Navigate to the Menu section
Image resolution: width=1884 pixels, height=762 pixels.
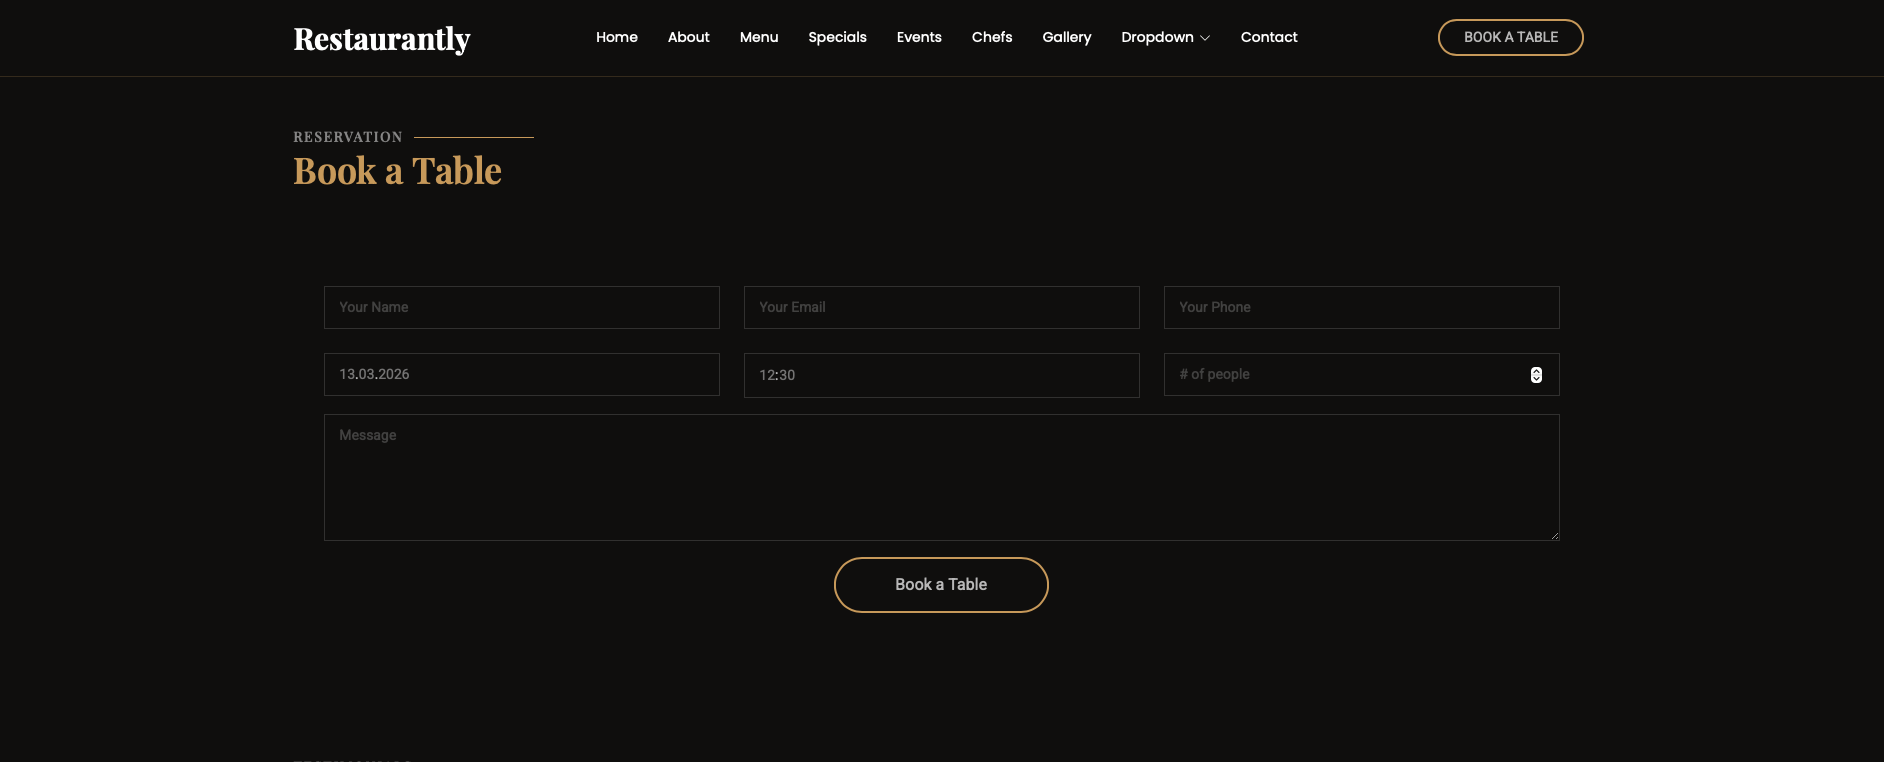(758, 37)
